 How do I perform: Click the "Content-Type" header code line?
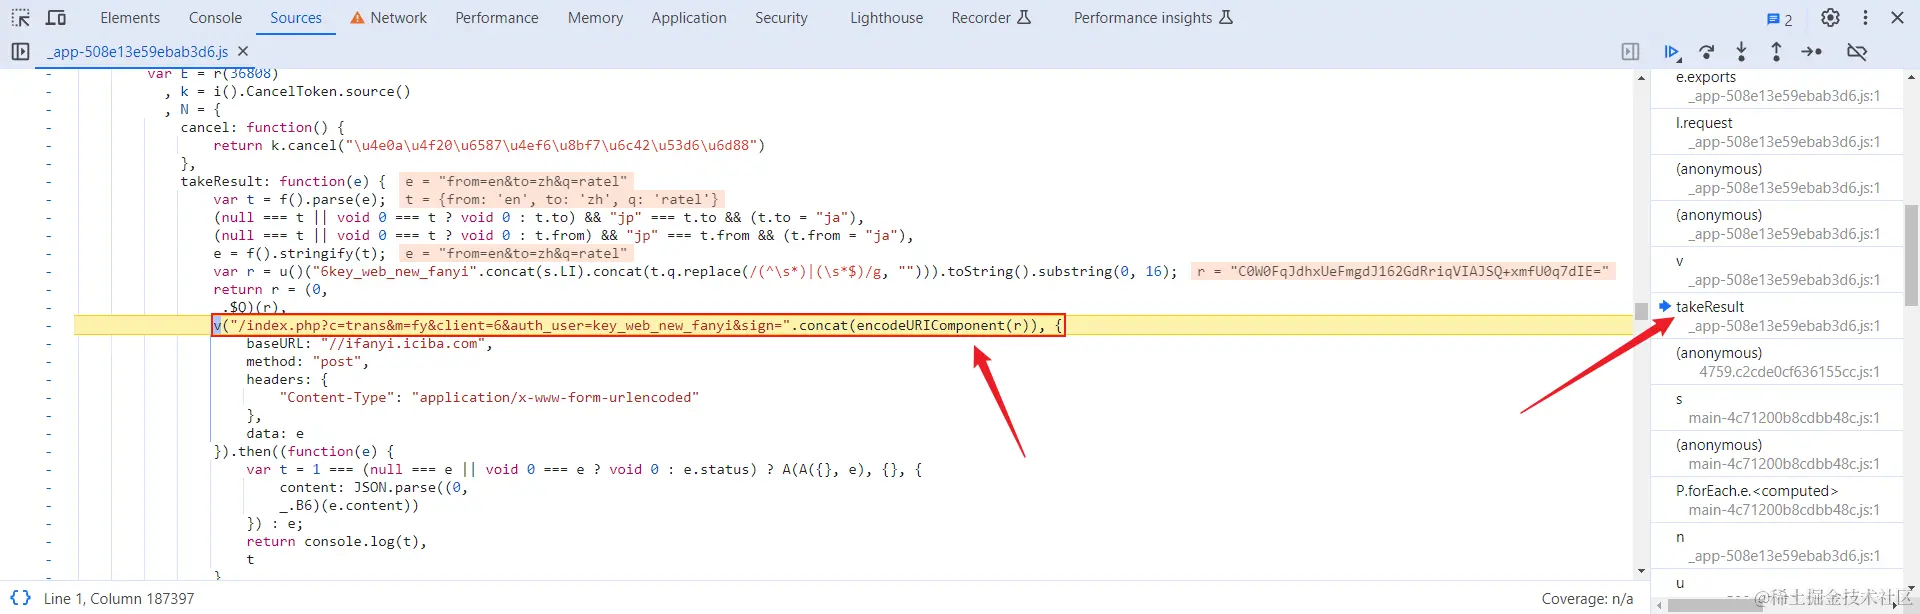489,397
